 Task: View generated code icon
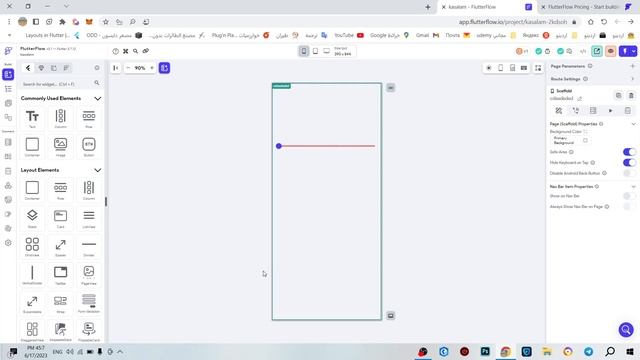tap(583, 51)
